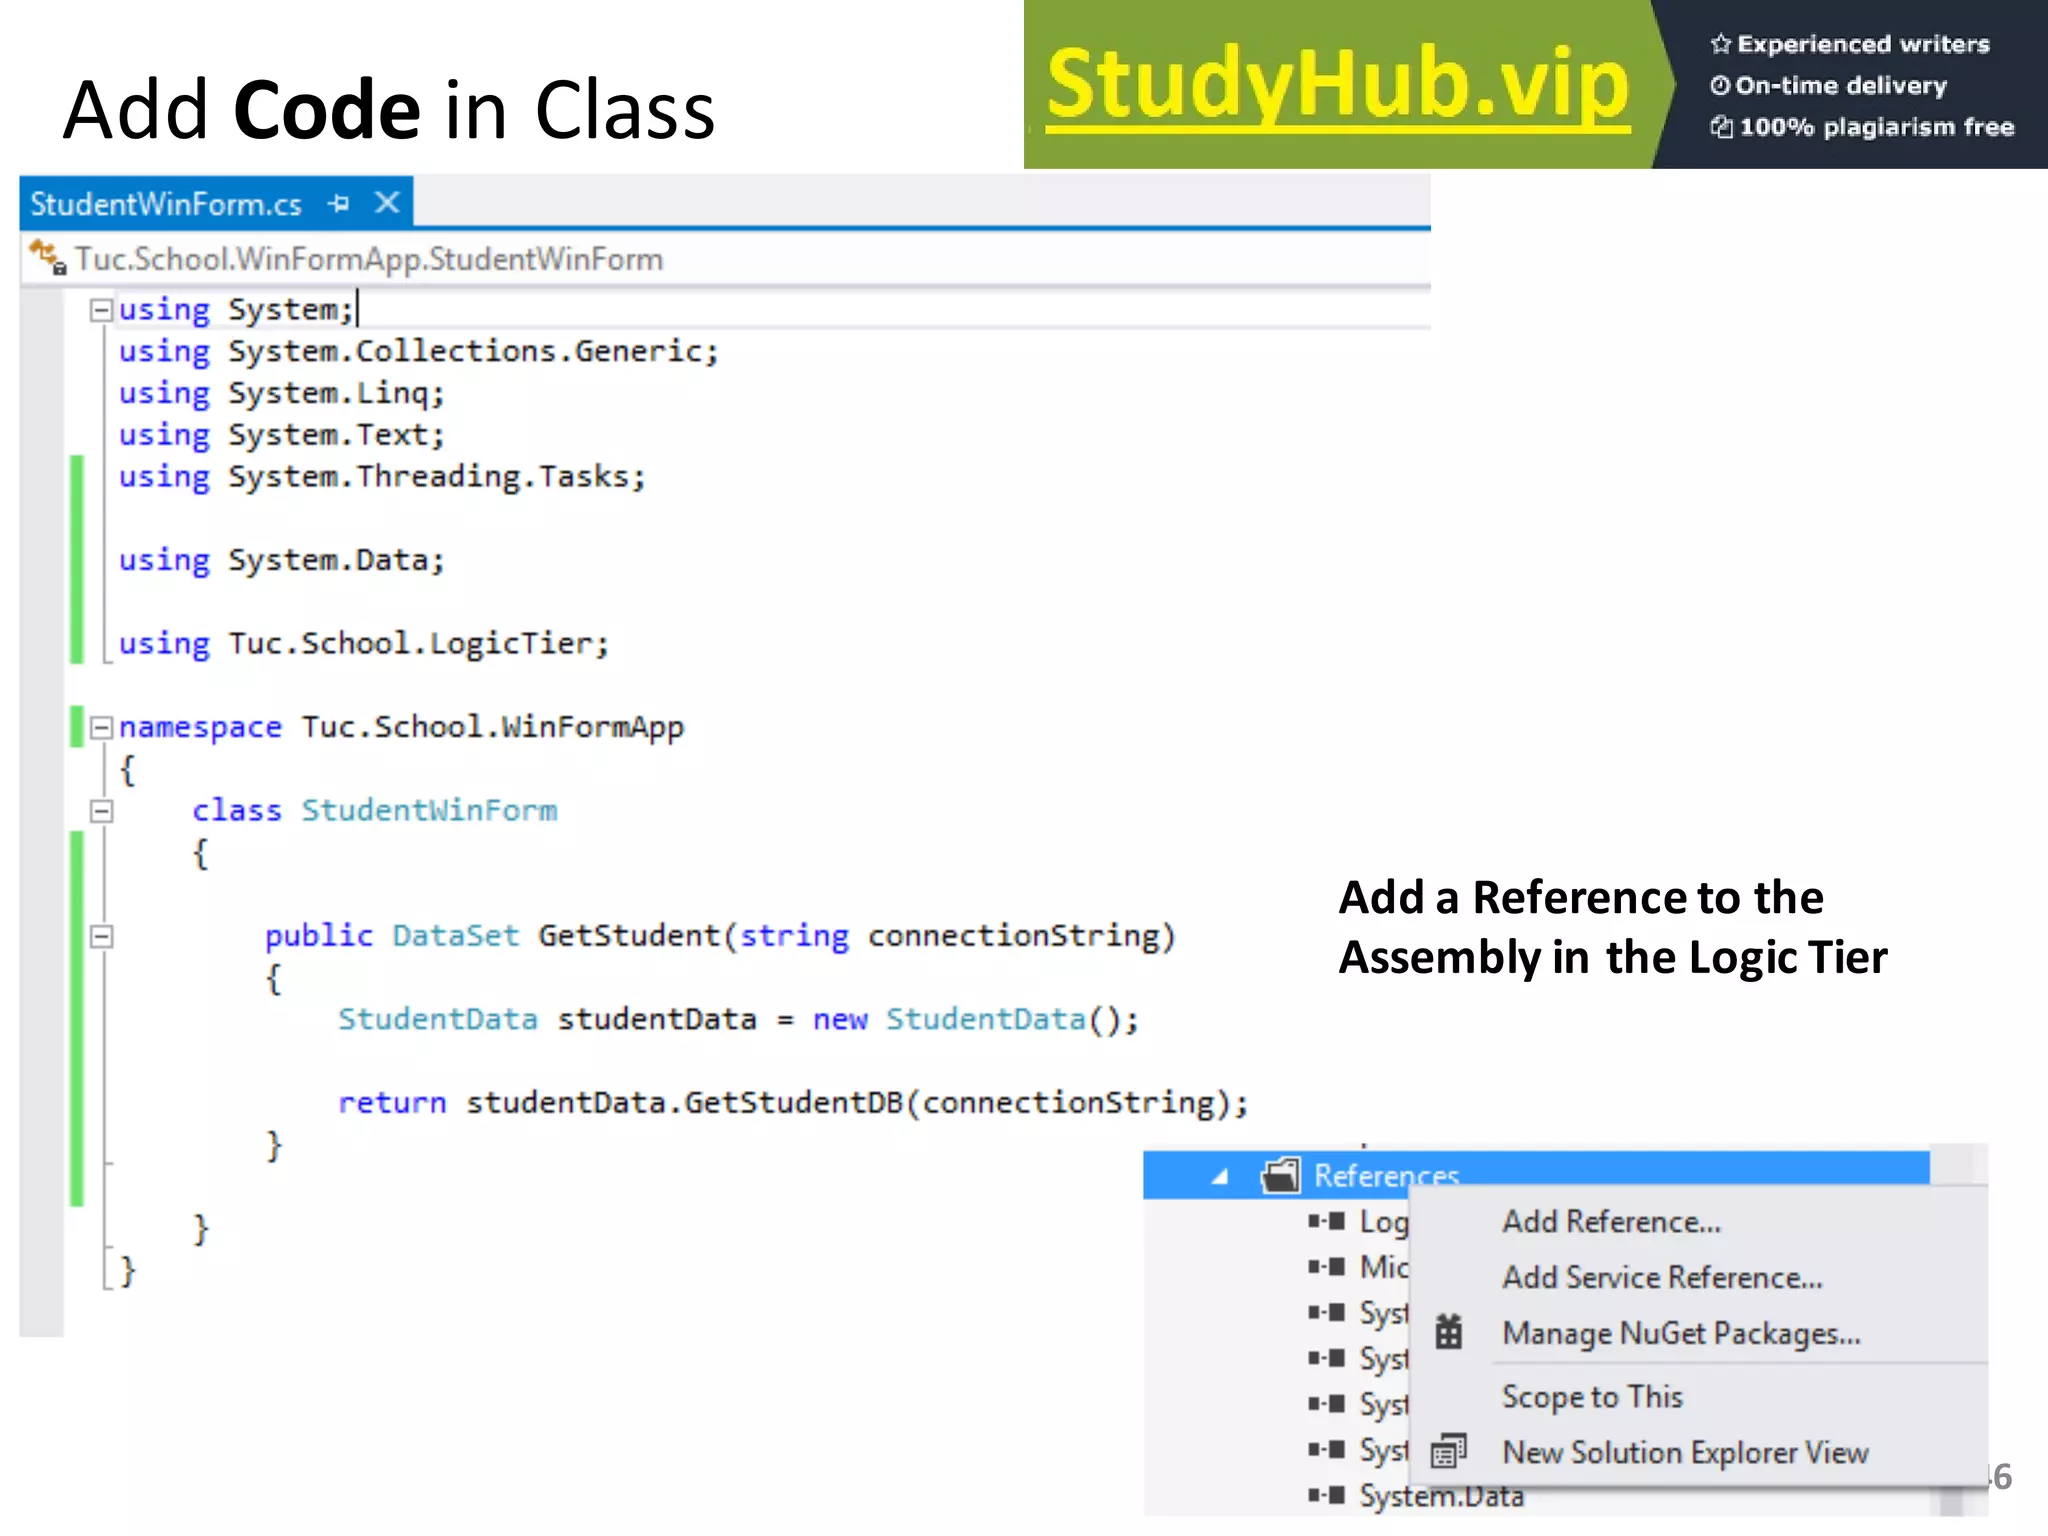This screenshot has width=2048, height=1536.
Task: Collapse the class StudentWinForm block
Action: pos(100,811)
